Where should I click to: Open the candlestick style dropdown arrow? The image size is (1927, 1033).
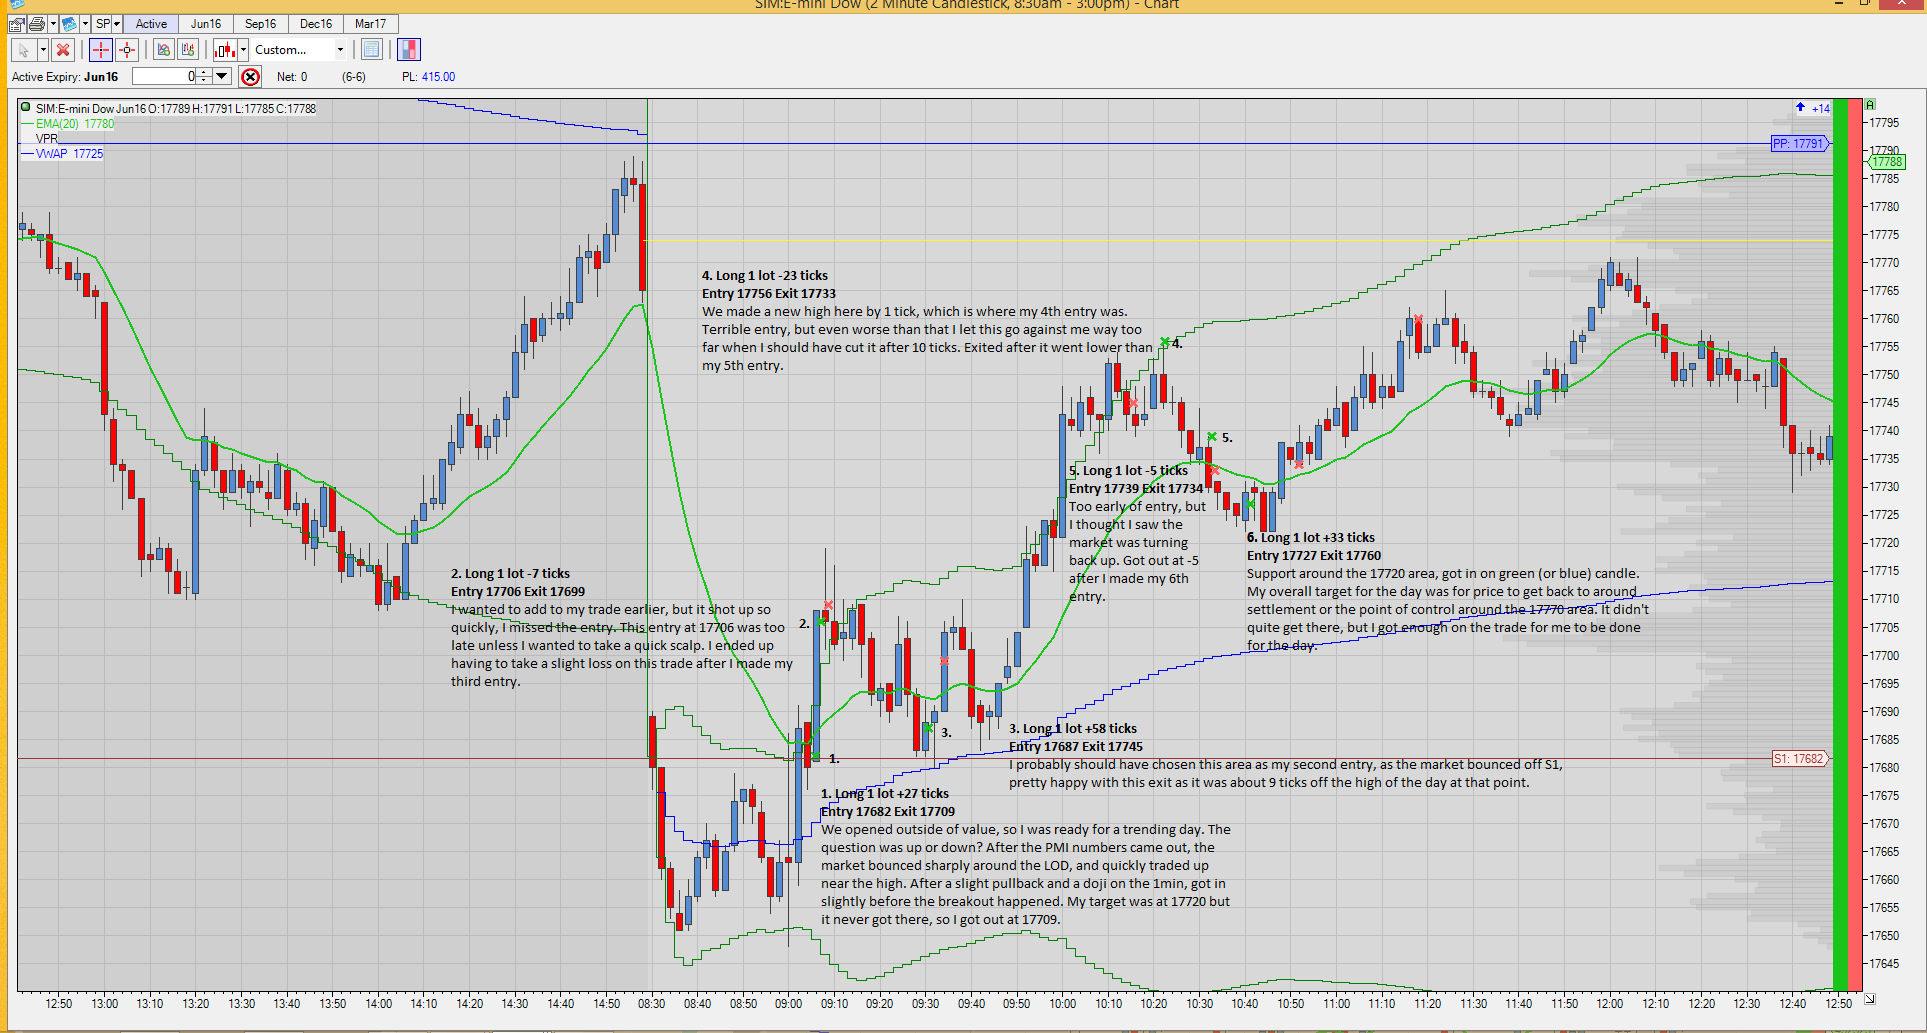click(x=243, y=50)
